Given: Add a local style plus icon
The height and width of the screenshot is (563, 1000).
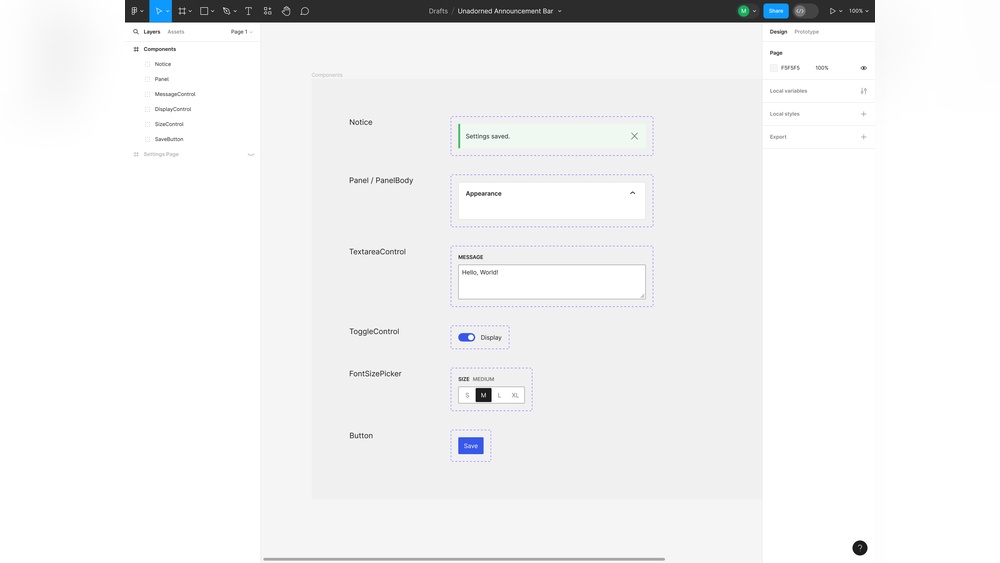Looking at the screenshot, I should 864,113.
